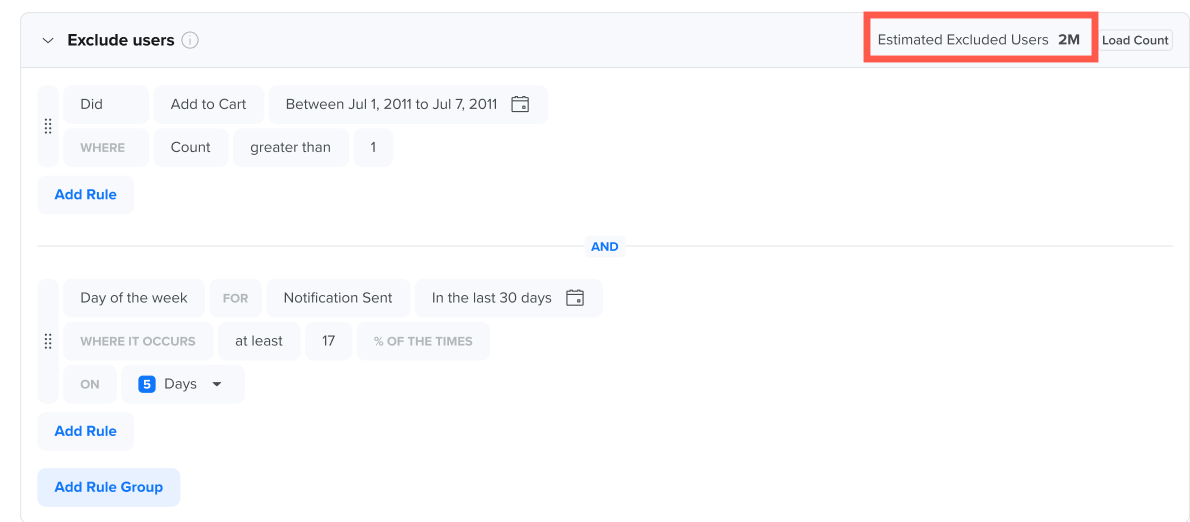Screen dimensions: 1190x522
Task: Click the percentage field showing 17
Action: pos(329,341)
